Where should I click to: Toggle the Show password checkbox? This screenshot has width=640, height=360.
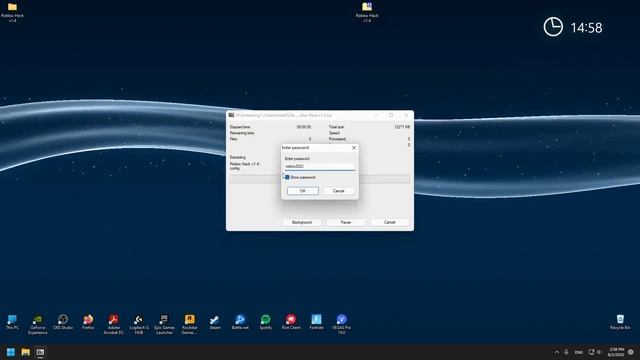click(x=287, y=178)
